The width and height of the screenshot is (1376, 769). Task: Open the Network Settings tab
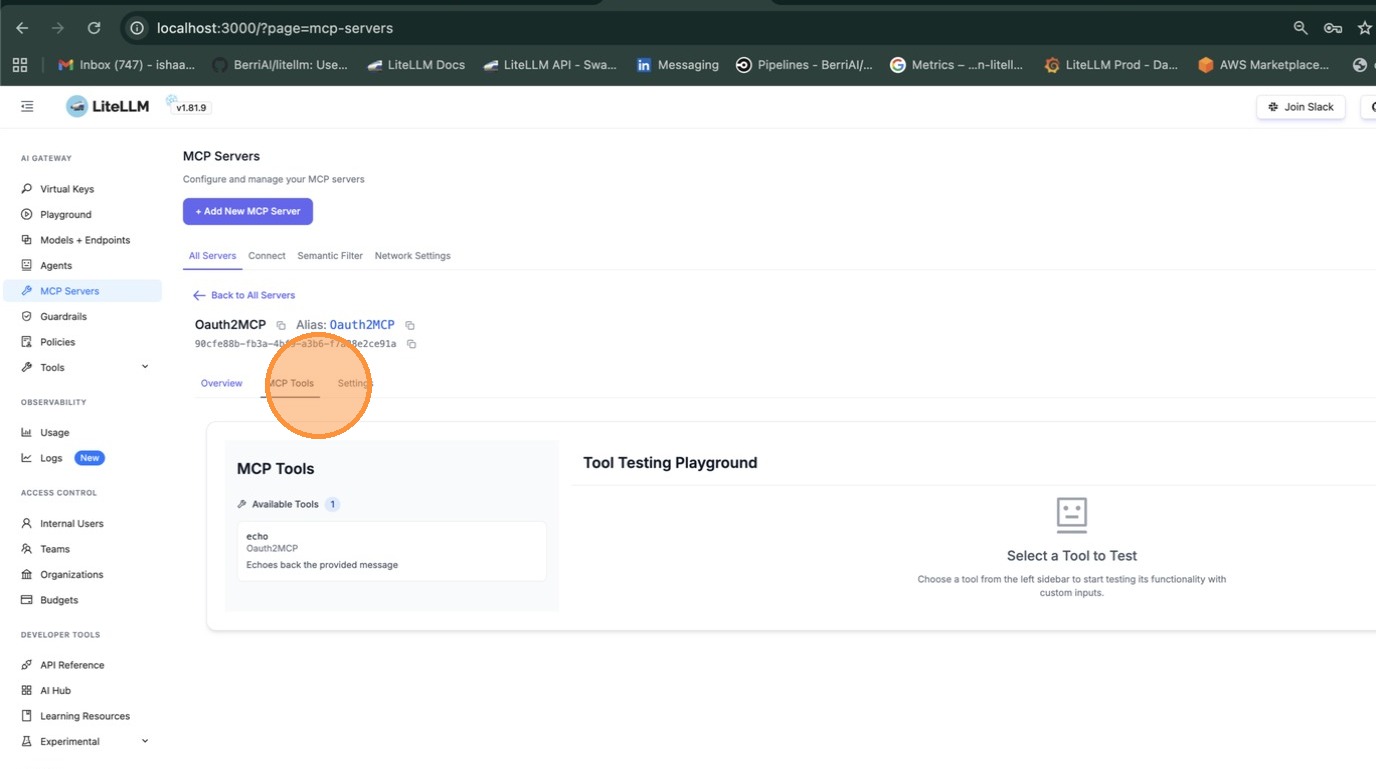click(x=413, y=256)
